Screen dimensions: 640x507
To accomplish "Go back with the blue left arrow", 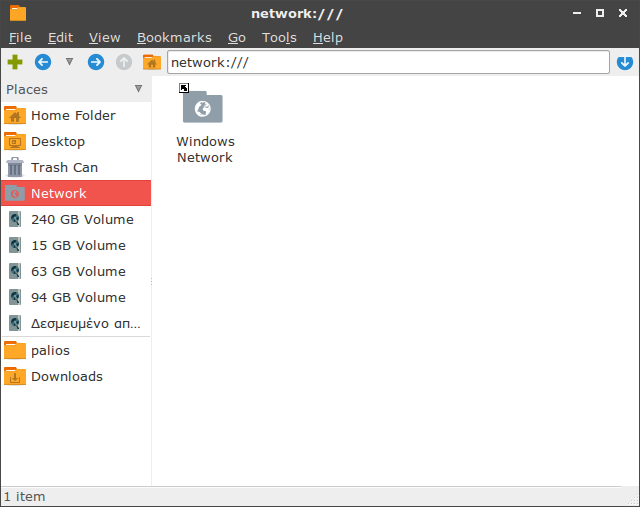I will coord(43,62).
